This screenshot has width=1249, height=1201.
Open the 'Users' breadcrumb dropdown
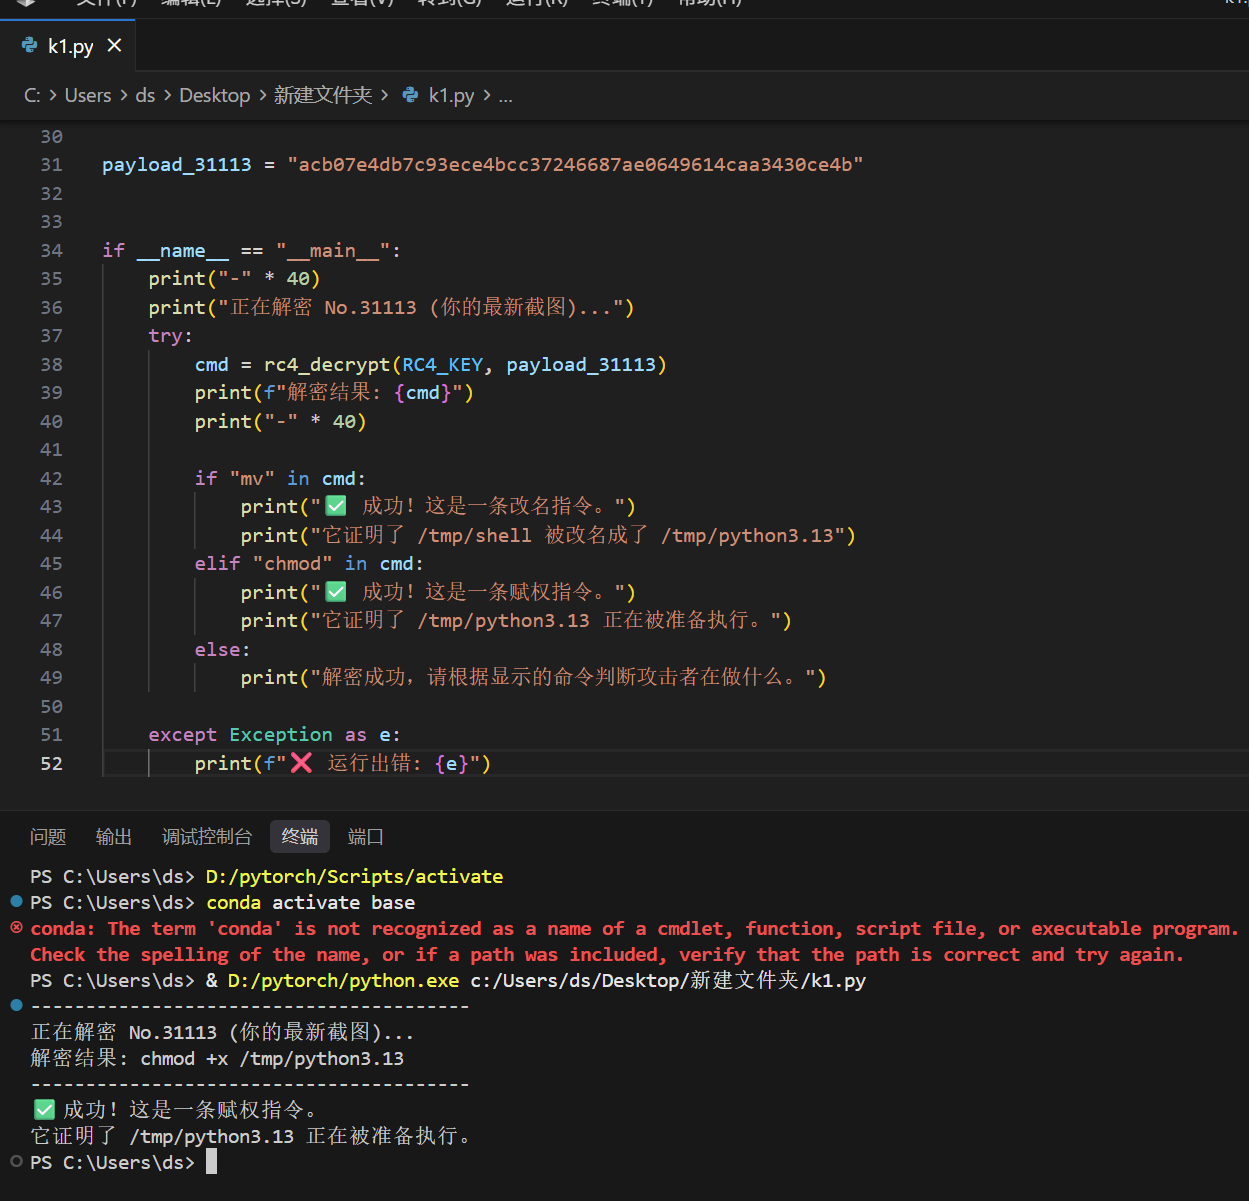[88, 95]
